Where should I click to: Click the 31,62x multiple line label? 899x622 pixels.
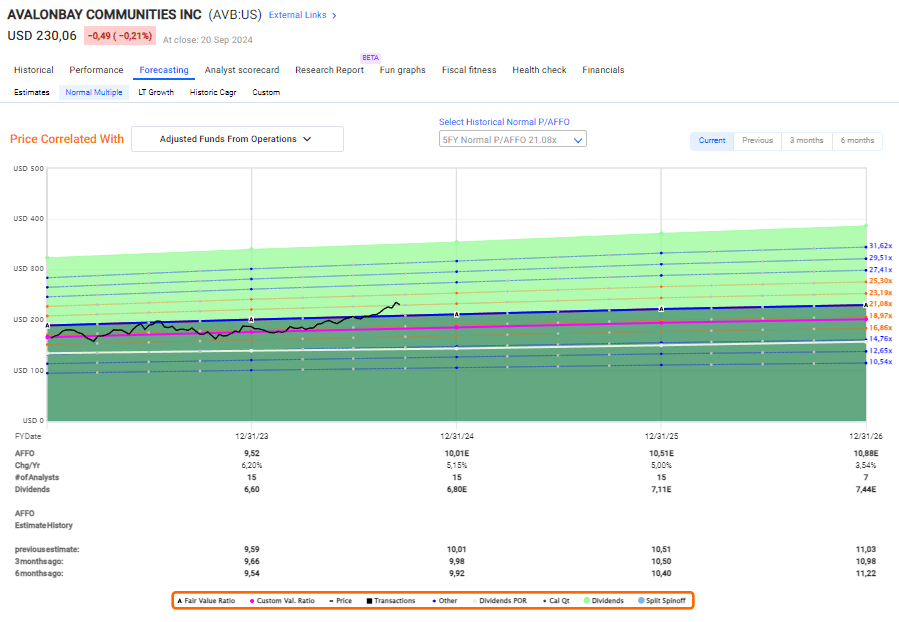click(881, 246)
